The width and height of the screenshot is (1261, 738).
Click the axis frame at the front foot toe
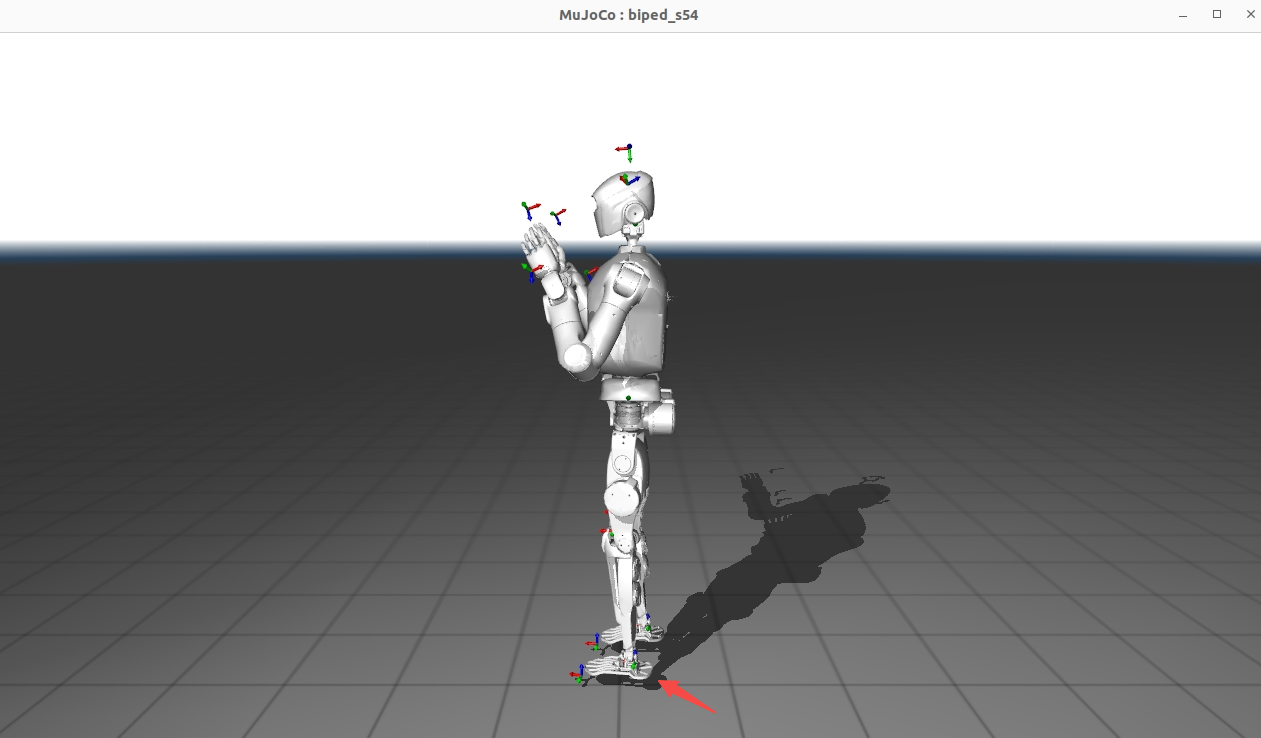pyautogui.click(x=580, y=675)
